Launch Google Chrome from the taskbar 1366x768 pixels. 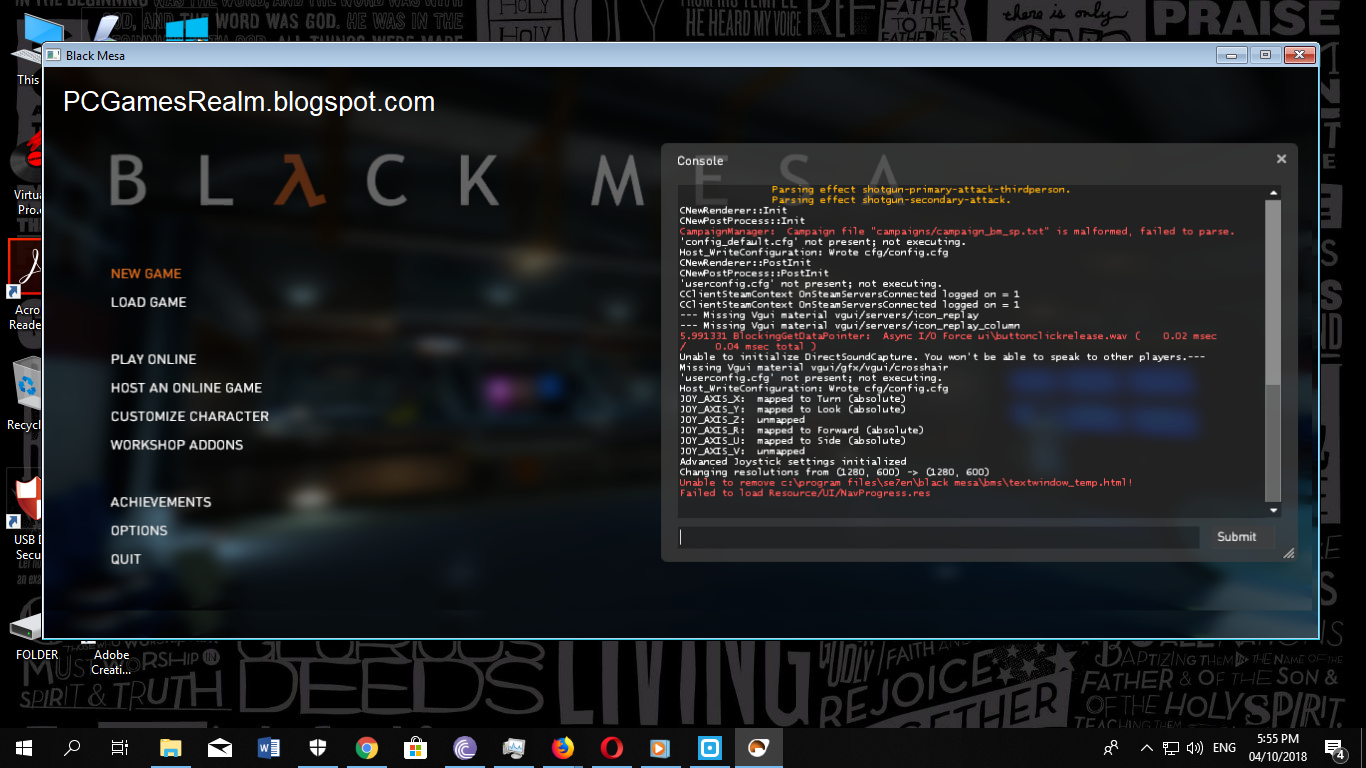[367, 747]
